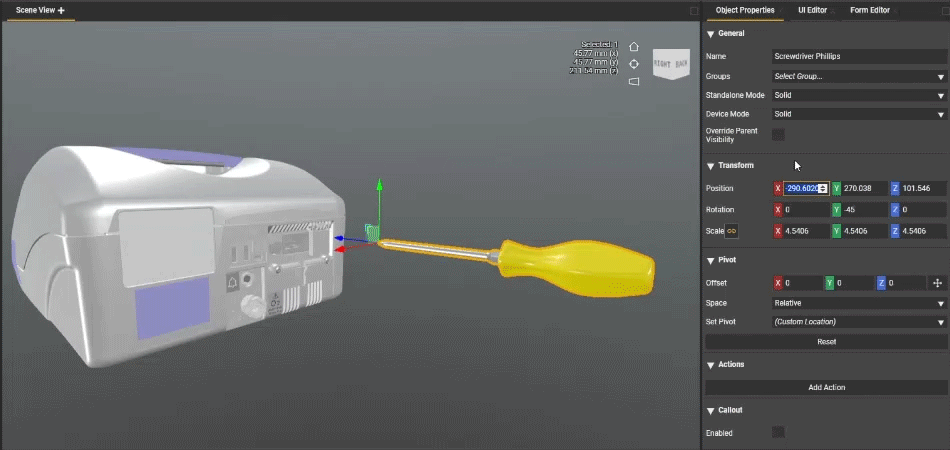This screenshot has width=950, height=450.
Task: Click the view orientation cube
Action: coord(671,64)
